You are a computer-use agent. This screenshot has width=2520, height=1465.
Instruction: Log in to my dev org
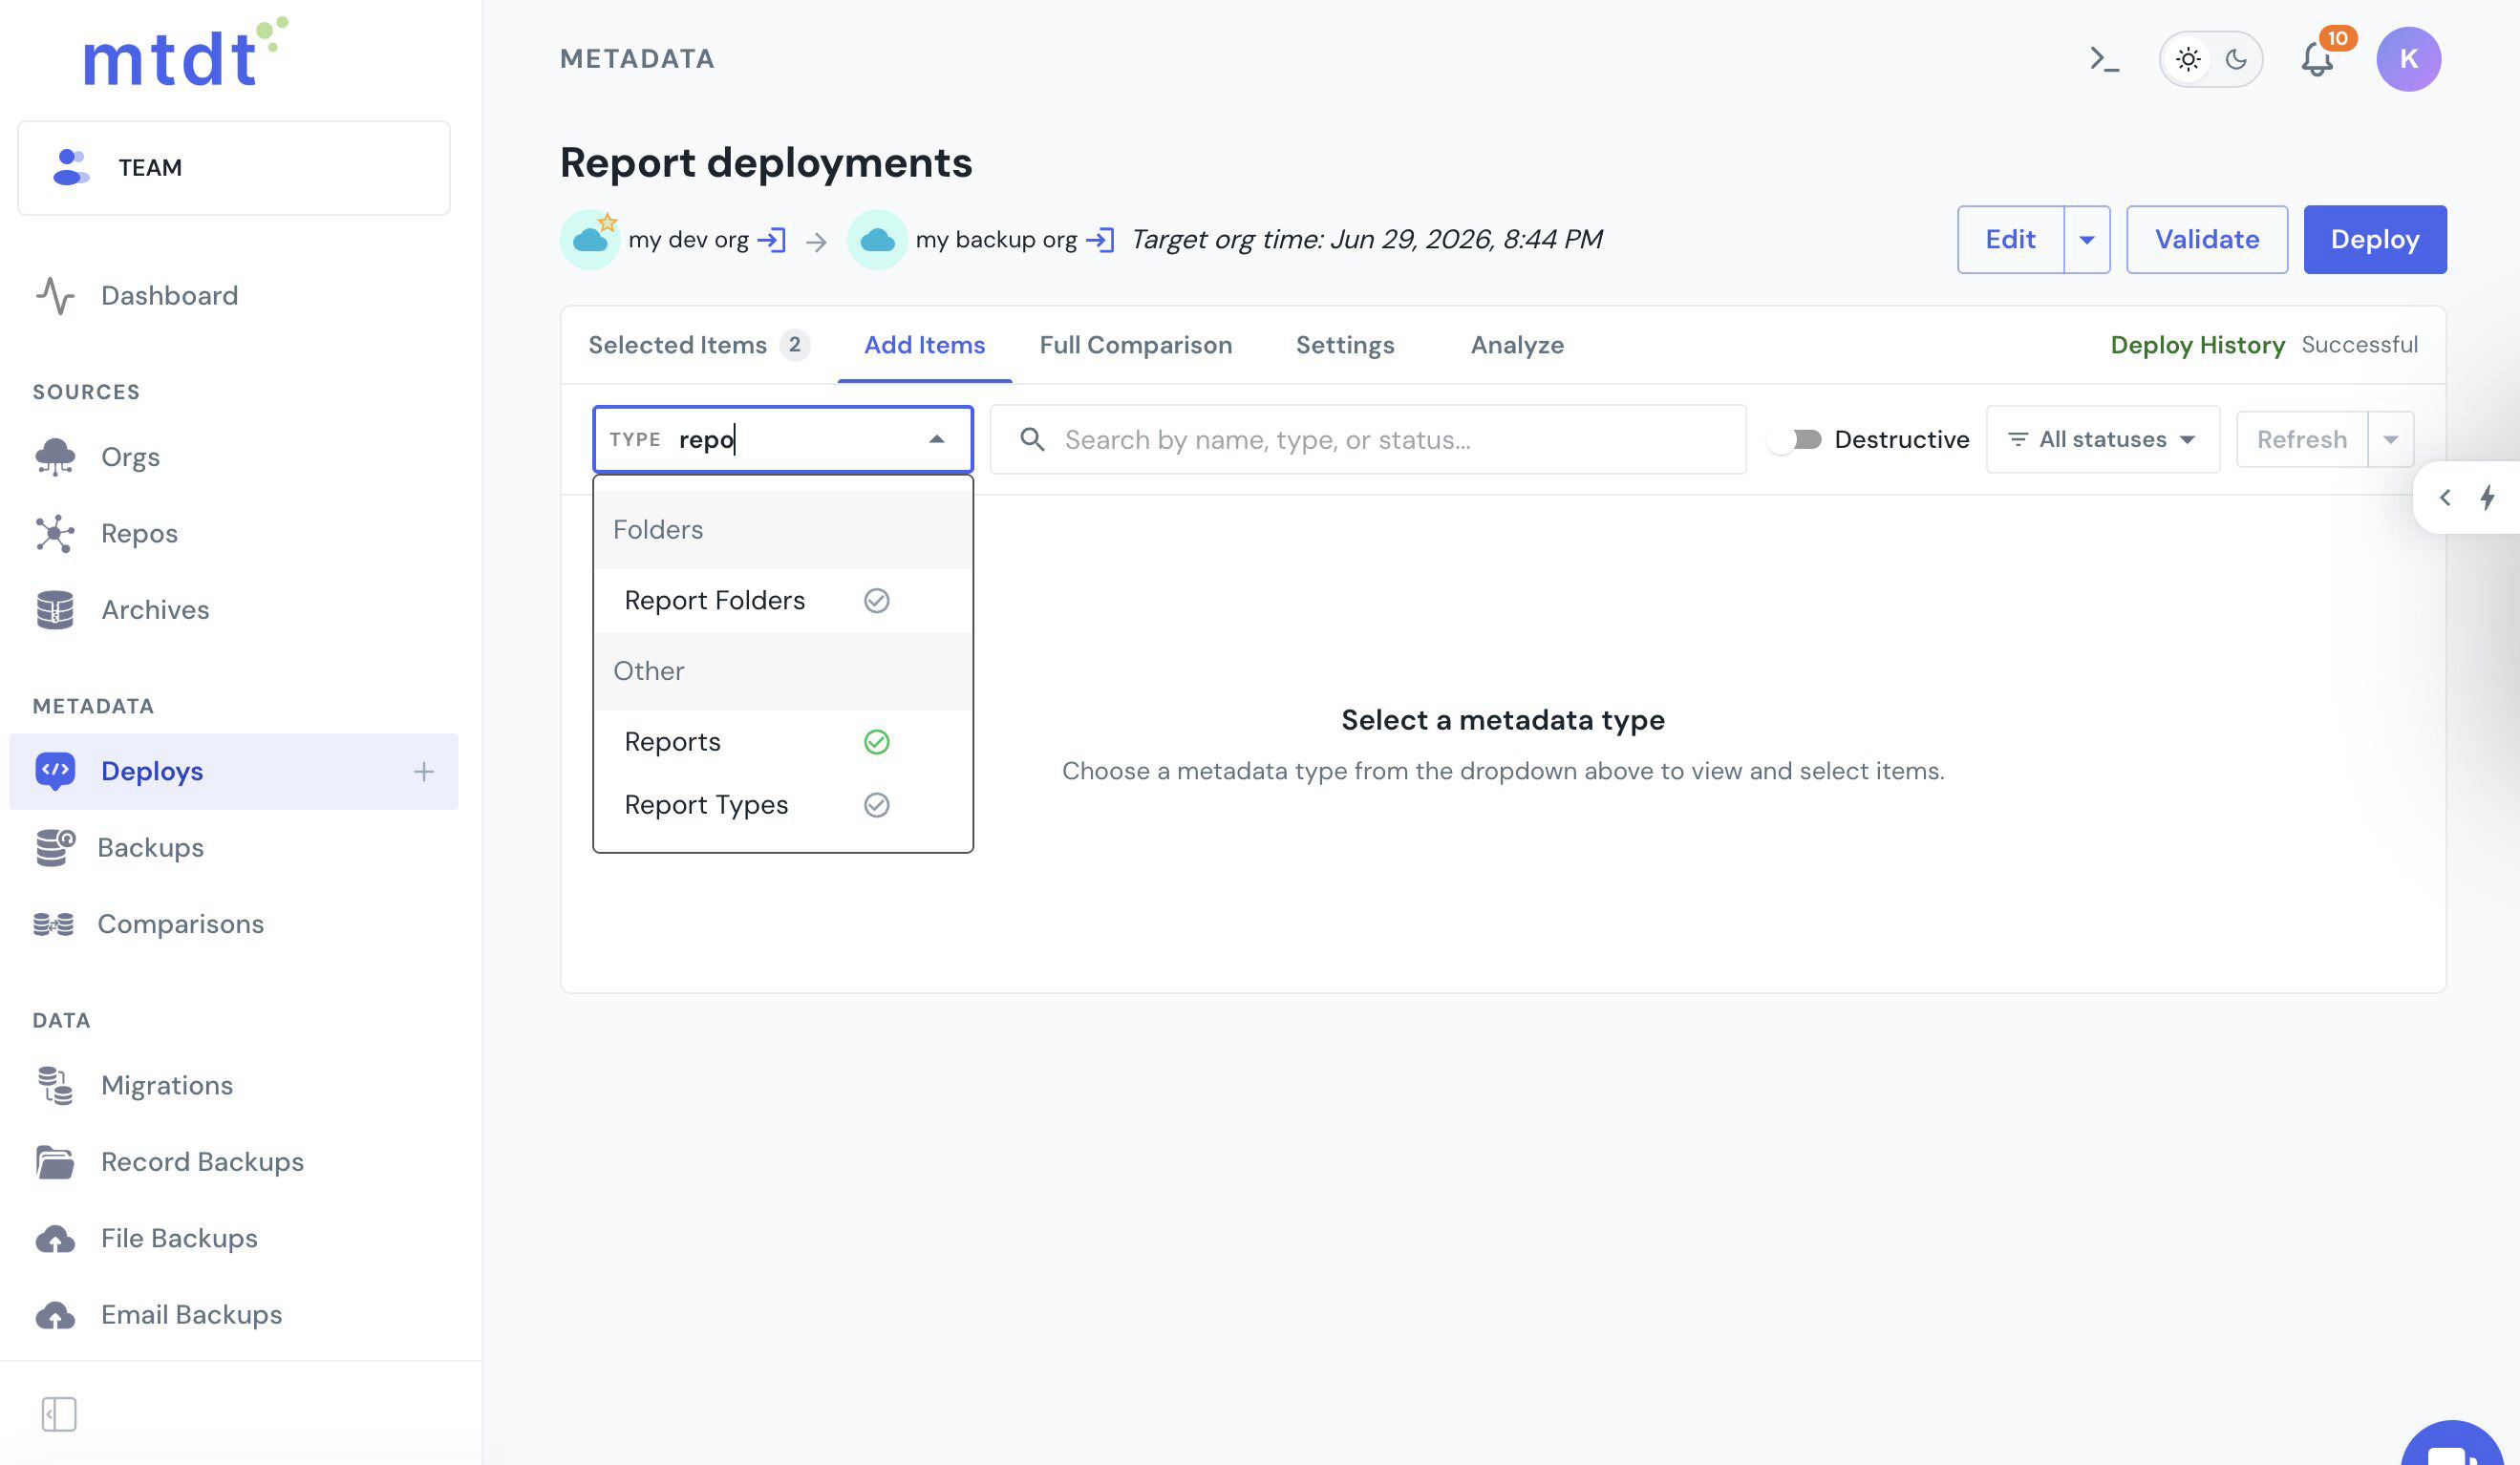[x=771, y=240]
